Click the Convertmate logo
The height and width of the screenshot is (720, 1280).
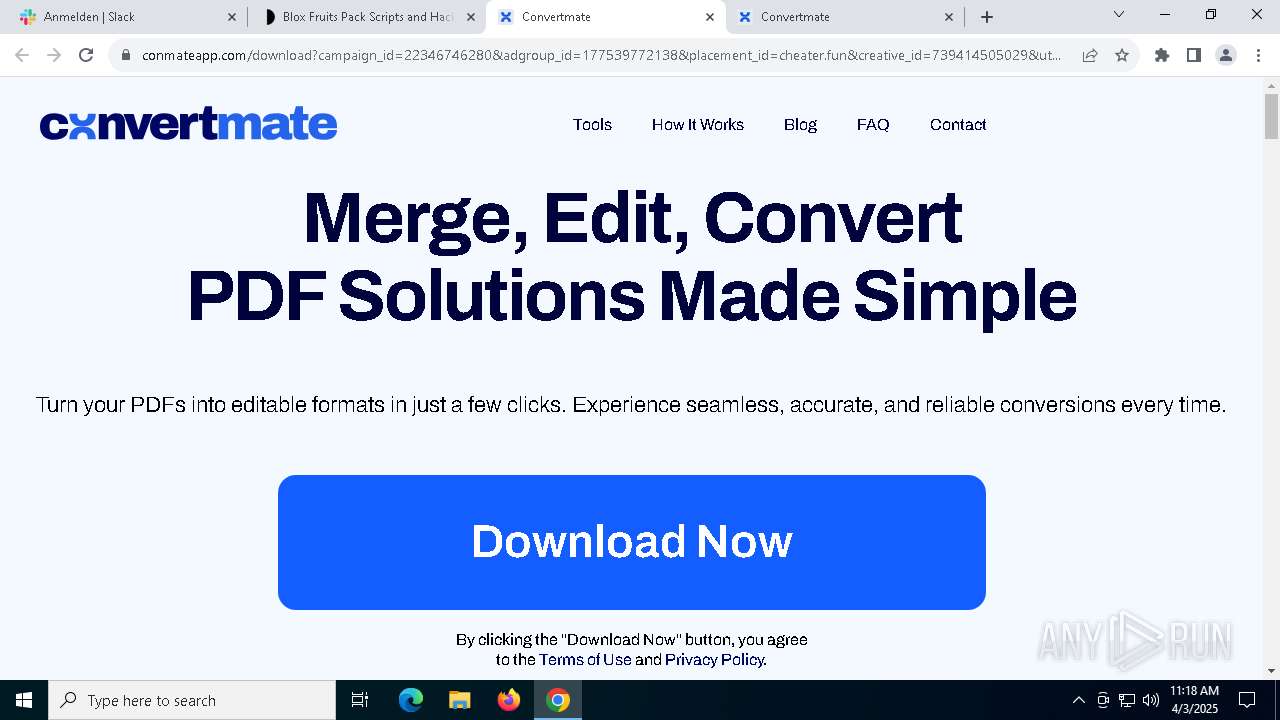pos(188,124)
